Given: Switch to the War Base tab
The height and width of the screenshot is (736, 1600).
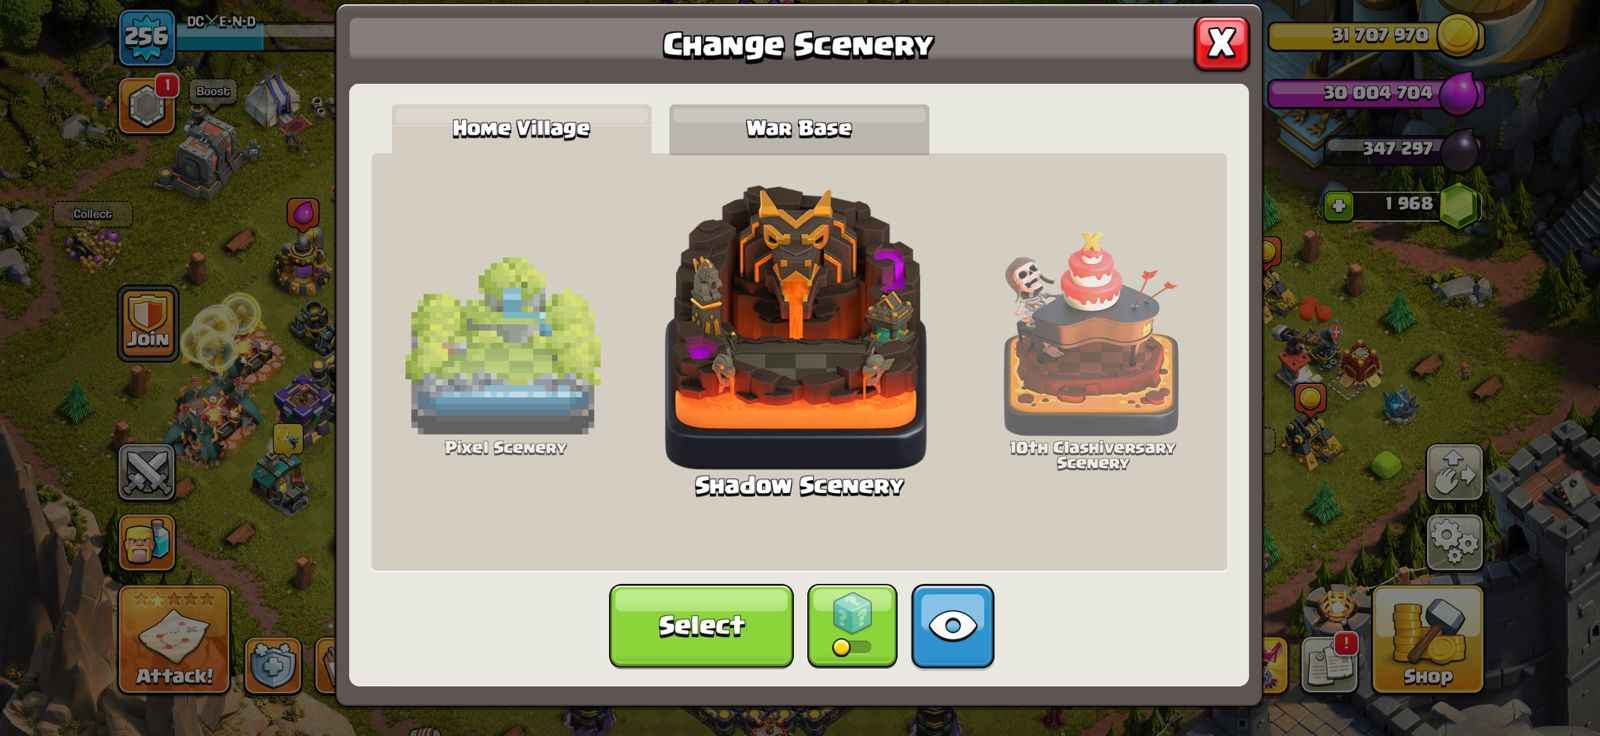Looking at the screenshot, I should point(799,129).
